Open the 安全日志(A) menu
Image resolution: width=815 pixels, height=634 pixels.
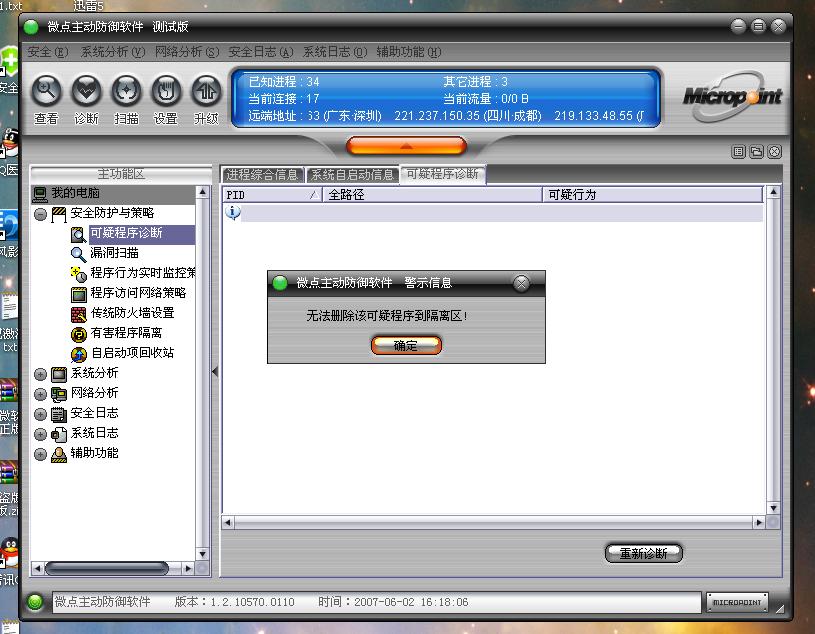click(261, 52)
